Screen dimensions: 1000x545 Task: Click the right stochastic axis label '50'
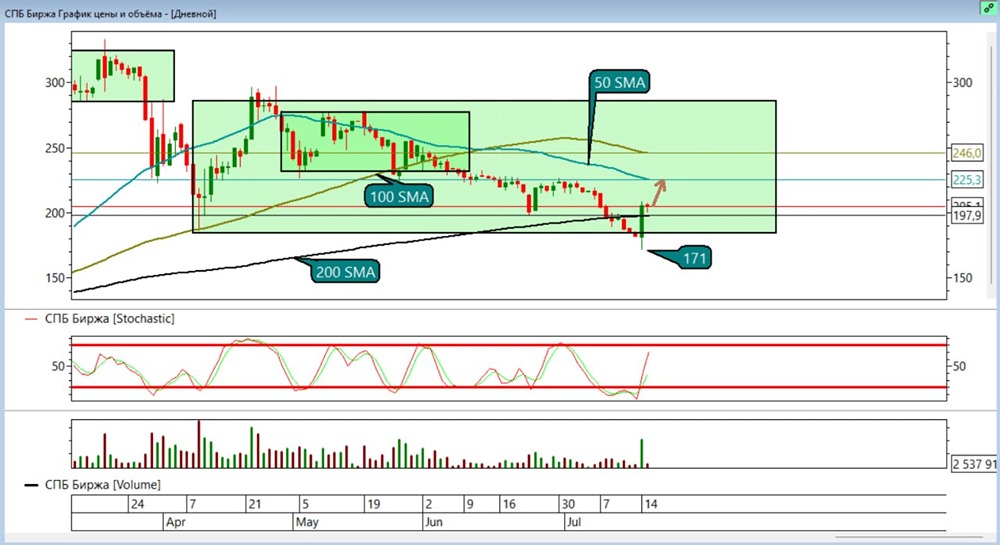pos(959,367)
